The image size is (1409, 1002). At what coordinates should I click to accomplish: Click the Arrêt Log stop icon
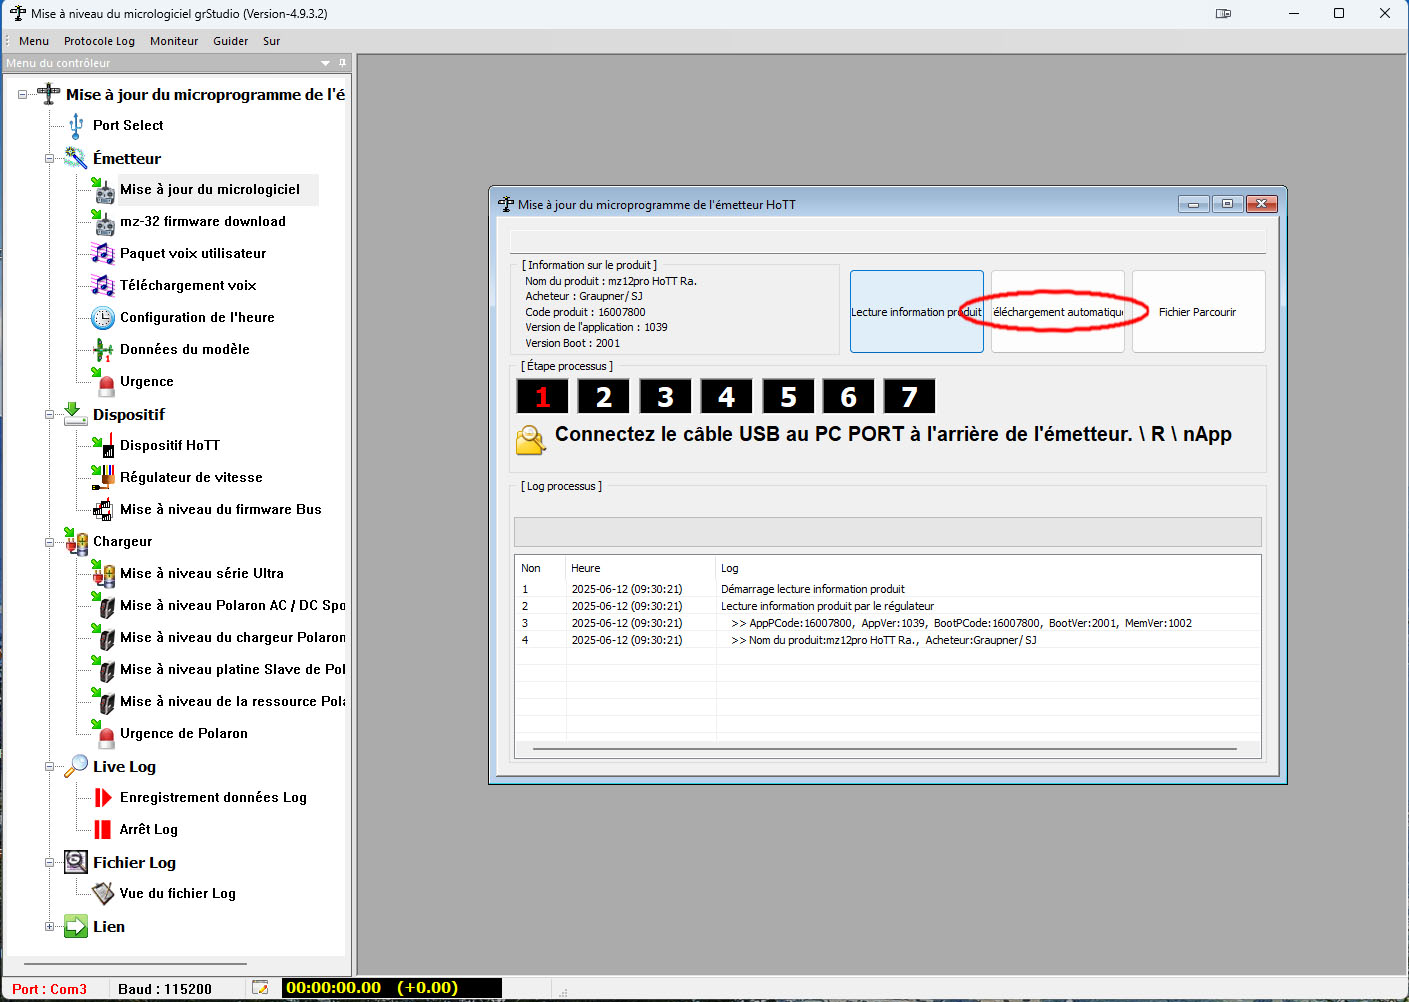103,830
